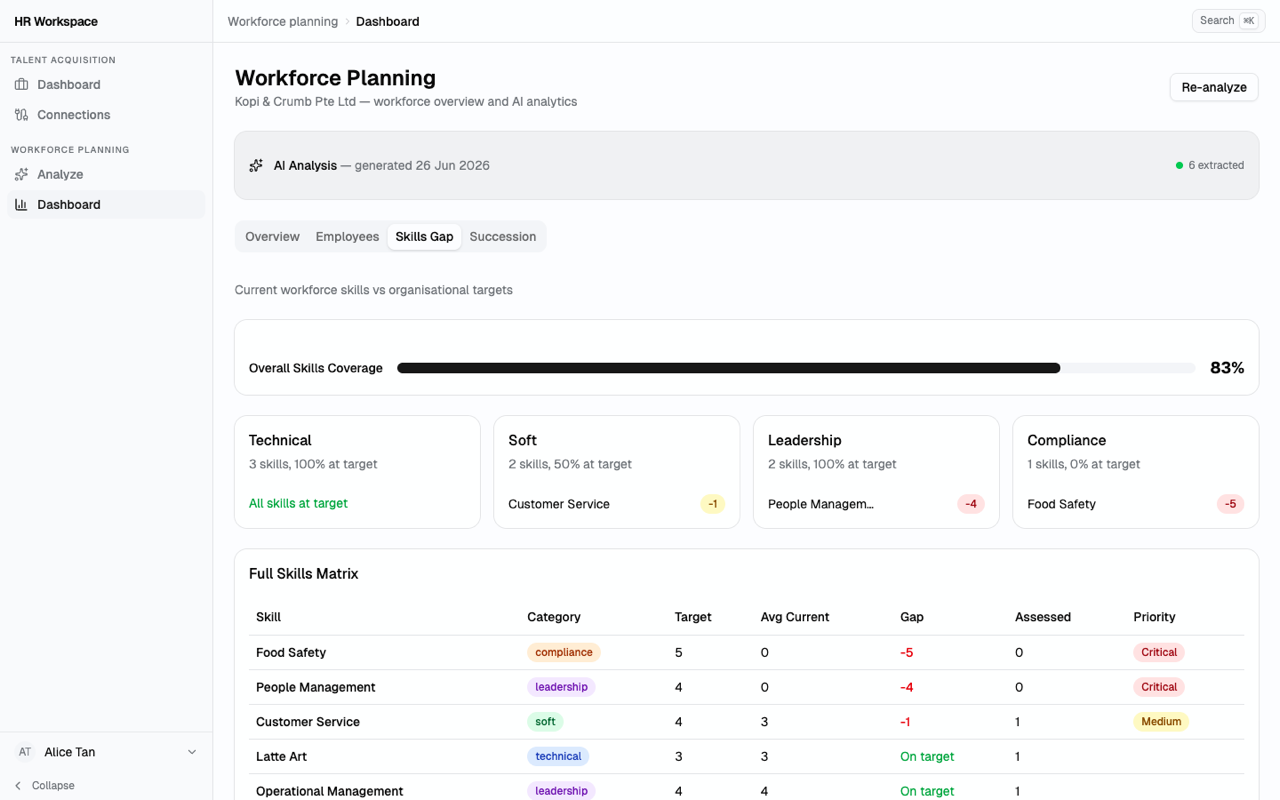Open the Leadership skills card
The height and width of the screenshot is (800, 1280).
876,472
